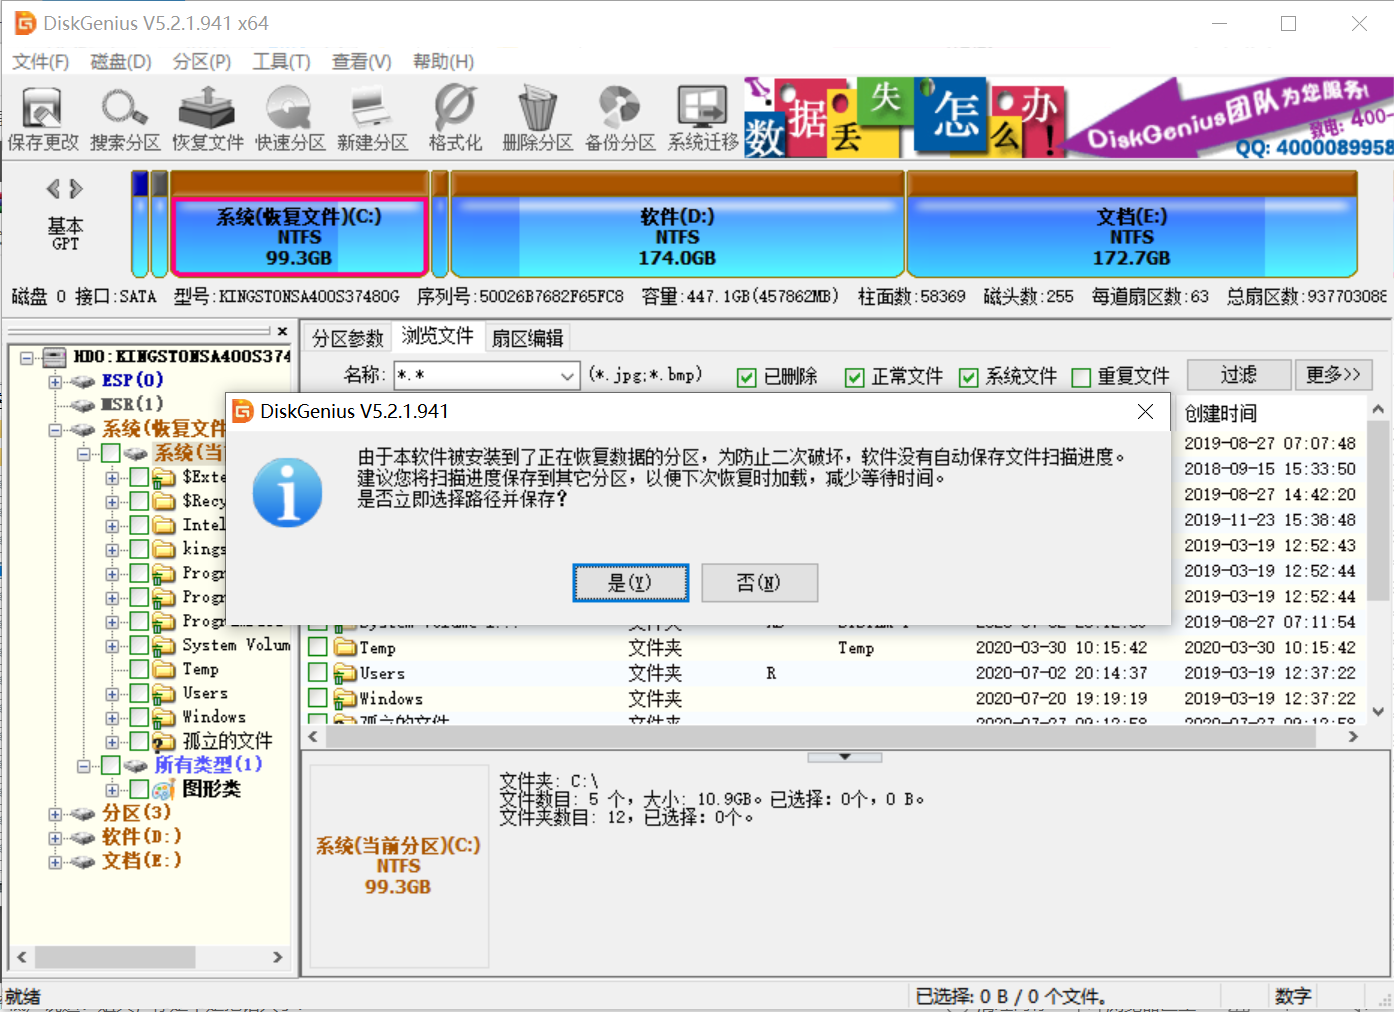The width and height of the screenshot is (1394, 1012).
Task: Open the 磁盘(D) menu
Action: tap(121, 62)
